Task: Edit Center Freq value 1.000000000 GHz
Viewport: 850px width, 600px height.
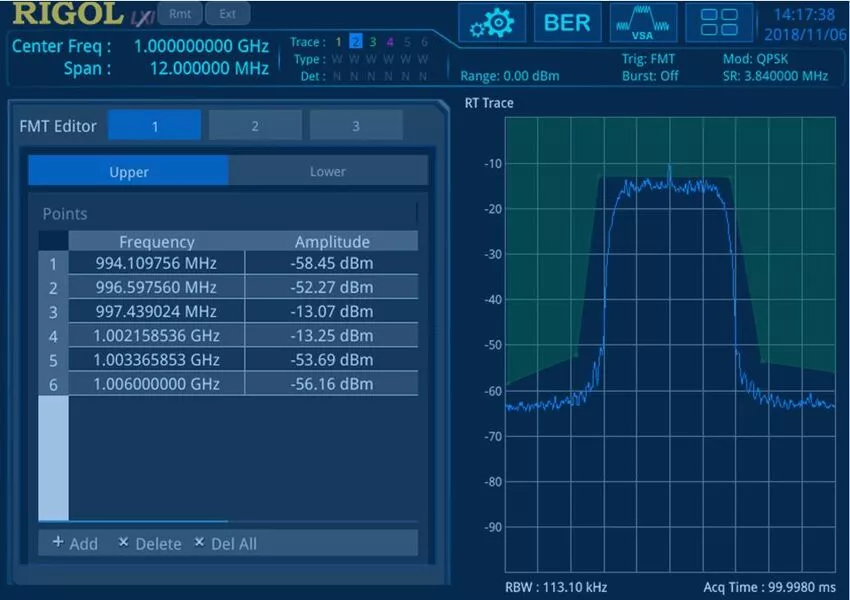Action: click(x=201, y=46)
